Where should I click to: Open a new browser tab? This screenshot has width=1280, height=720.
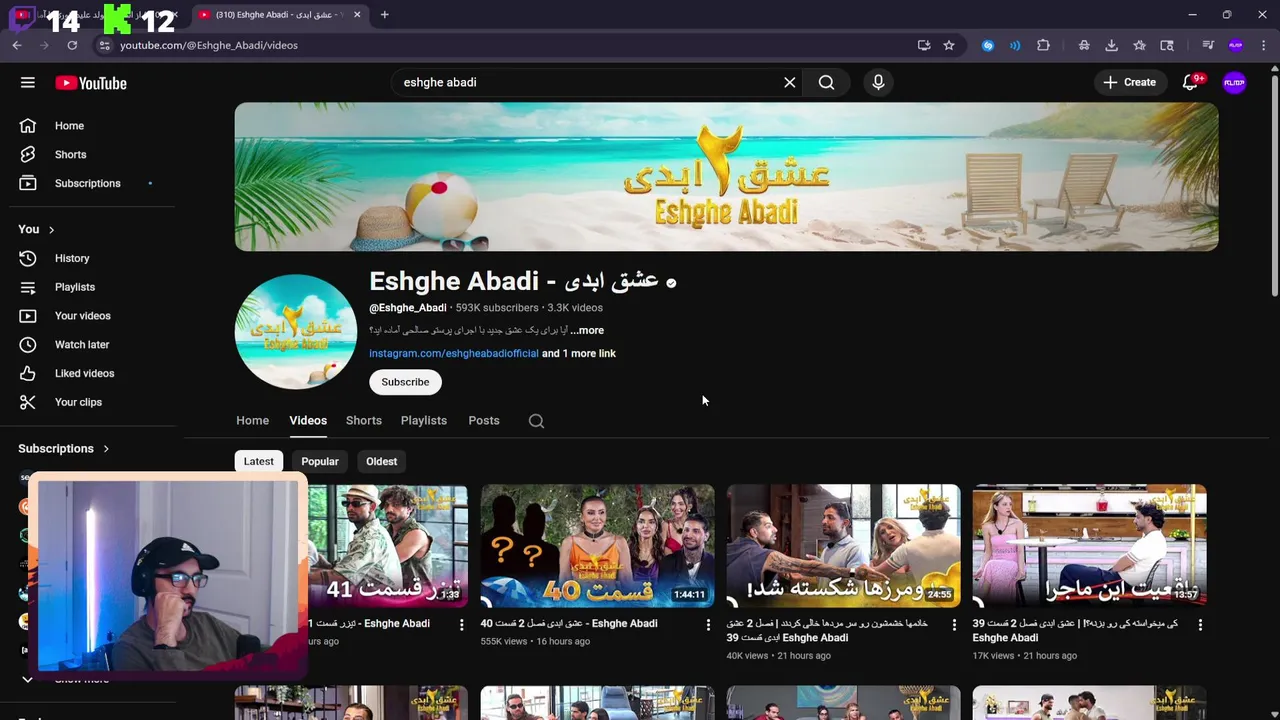[384, 15]
